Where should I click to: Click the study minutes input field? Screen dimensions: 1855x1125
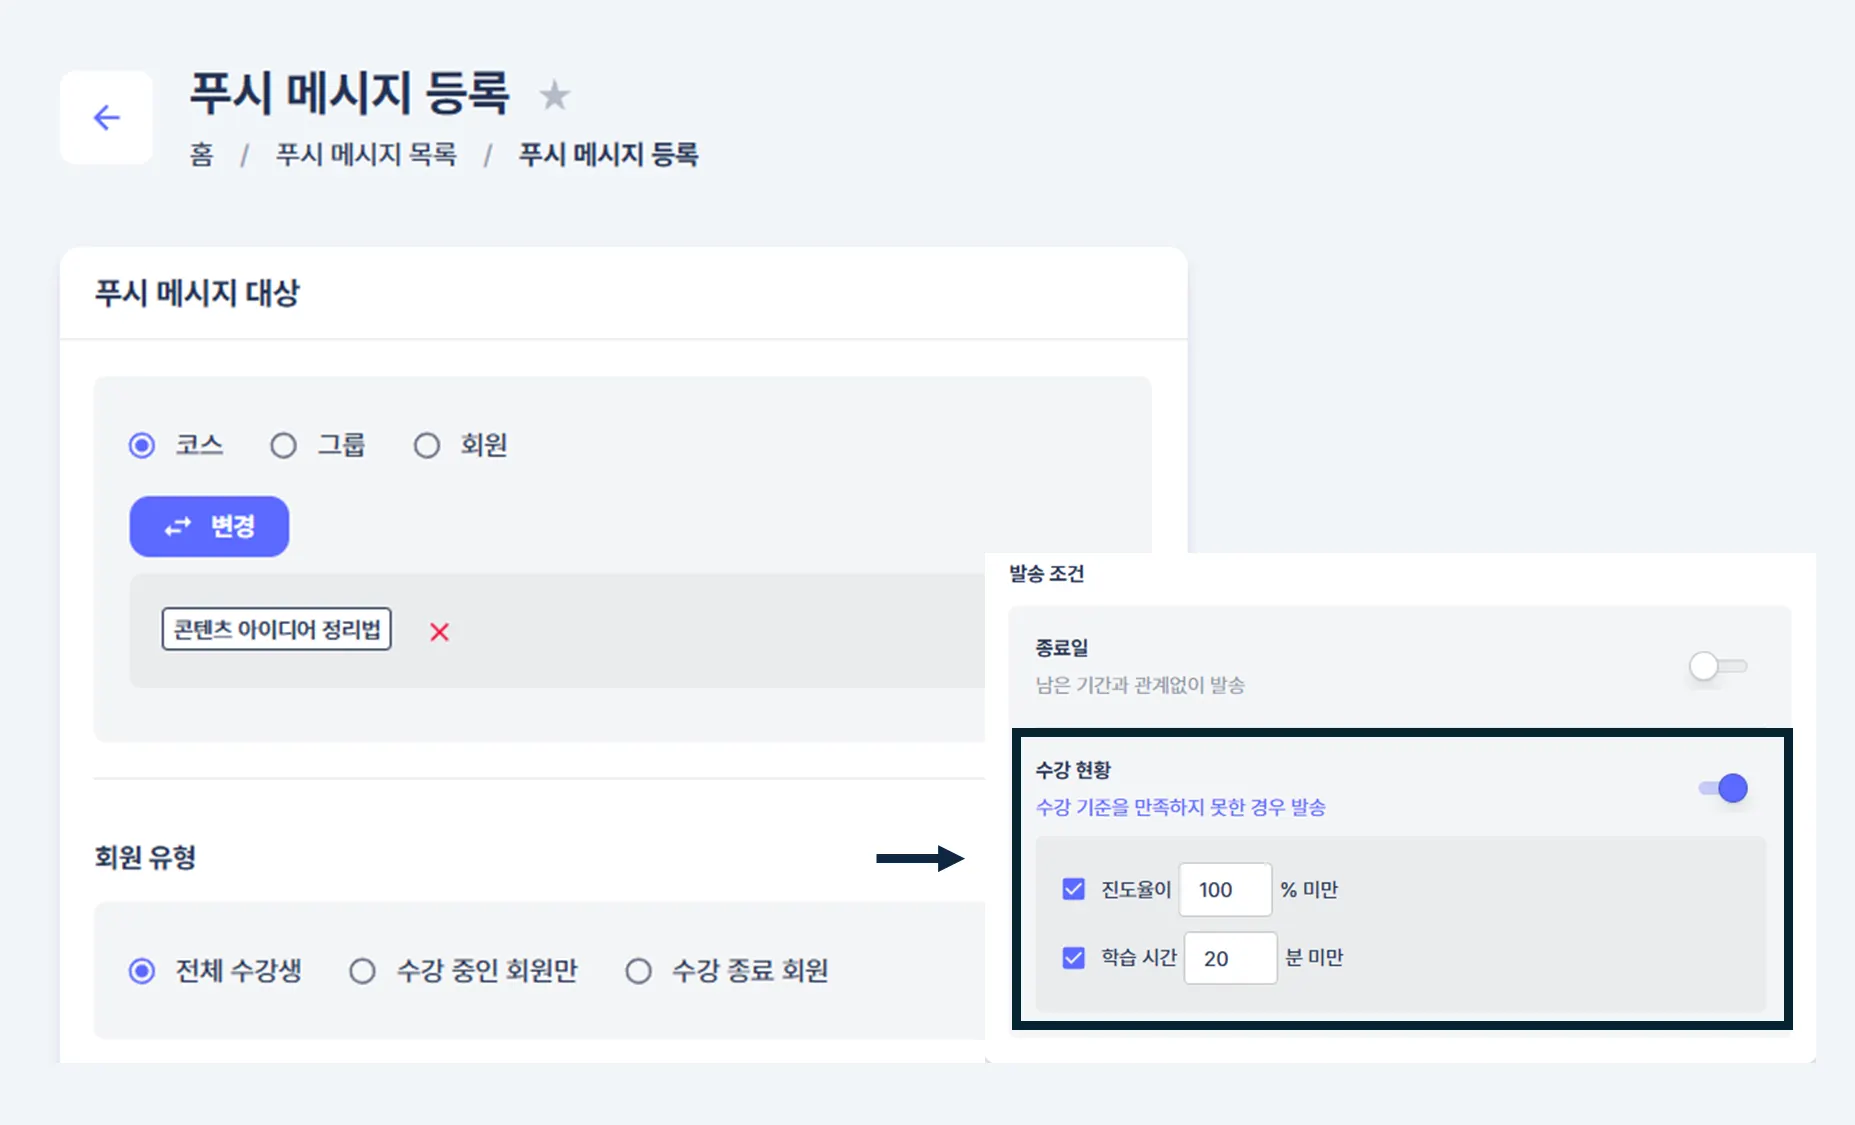tap(1230, 958)
